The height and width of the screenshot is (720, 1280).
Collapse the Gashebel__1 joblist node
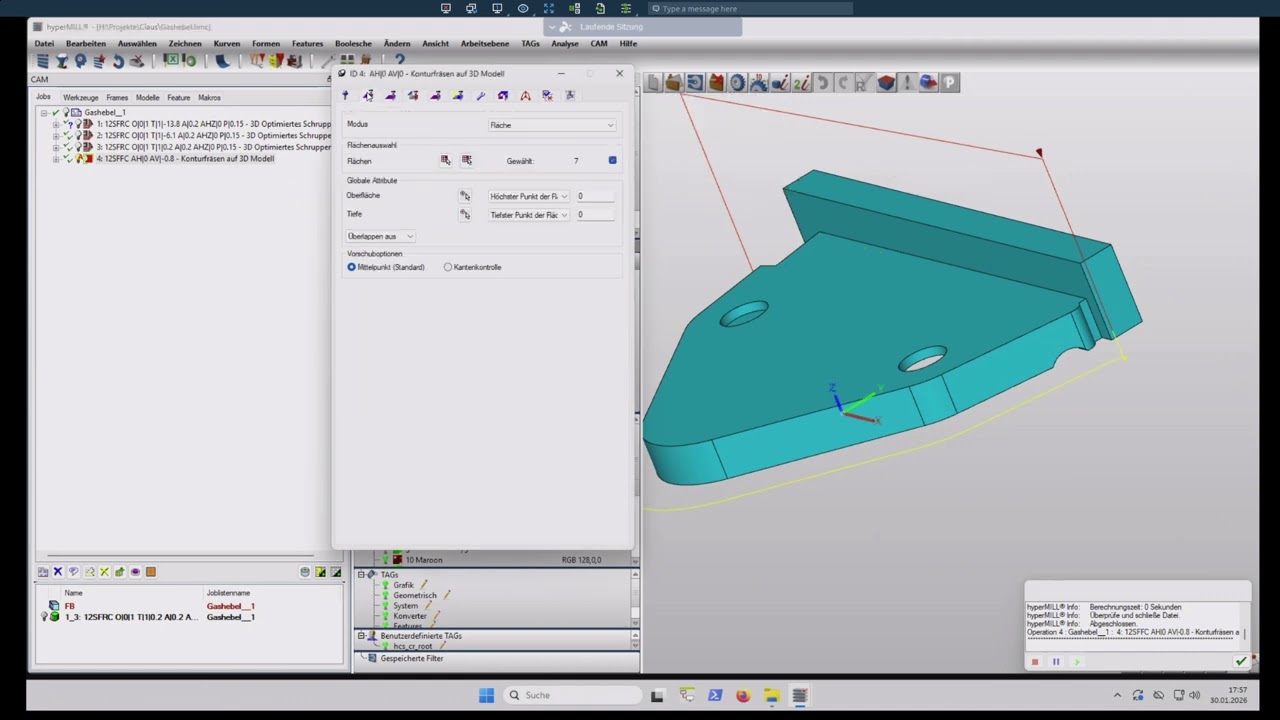click(x=44, y=112)
